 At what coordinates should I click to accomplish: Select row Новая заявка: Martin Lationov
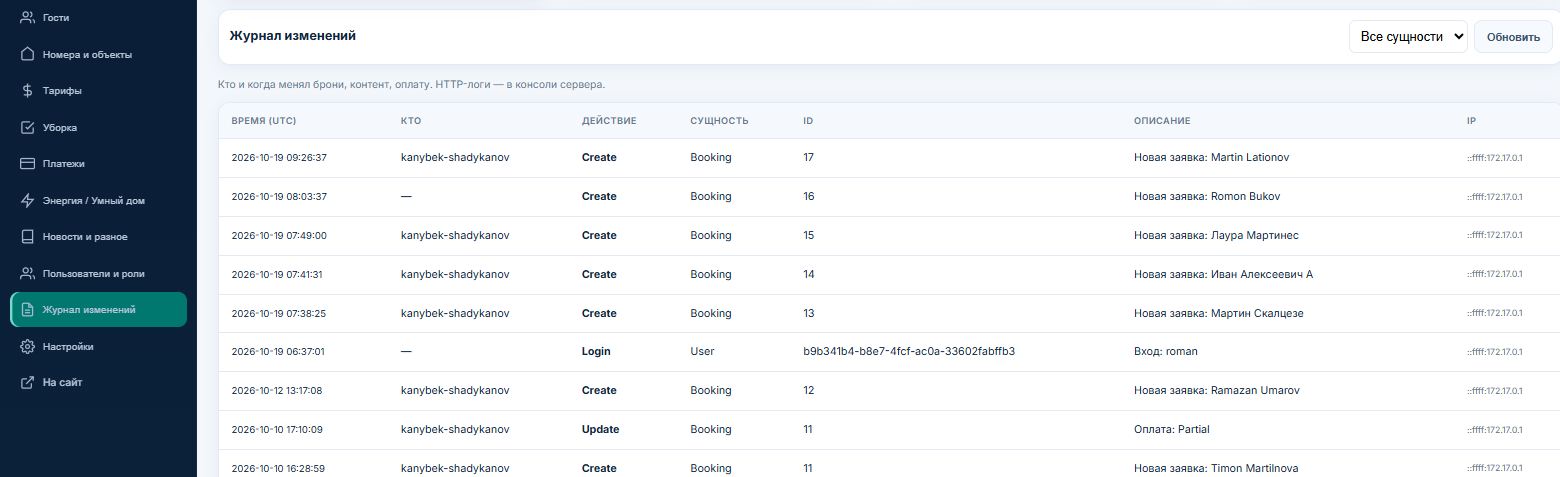pos(889,158)
